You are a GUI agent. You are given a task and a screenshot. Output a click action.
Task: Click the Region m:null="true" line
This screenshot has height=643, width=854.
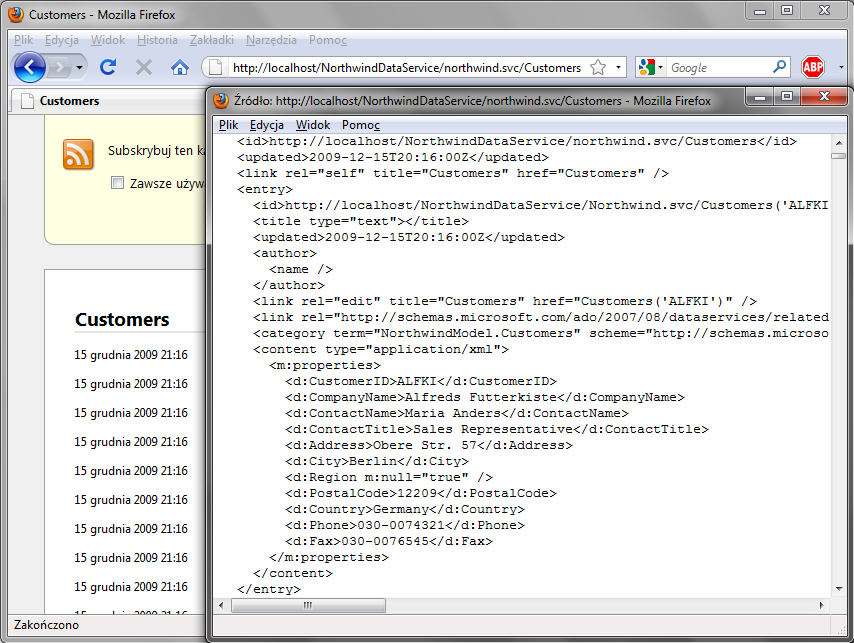[388, 477]
